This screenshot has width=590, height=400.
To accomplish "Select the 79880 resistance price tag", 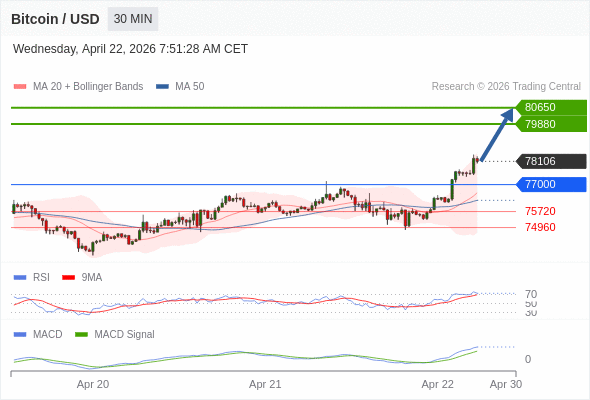I will pos(551,124).
